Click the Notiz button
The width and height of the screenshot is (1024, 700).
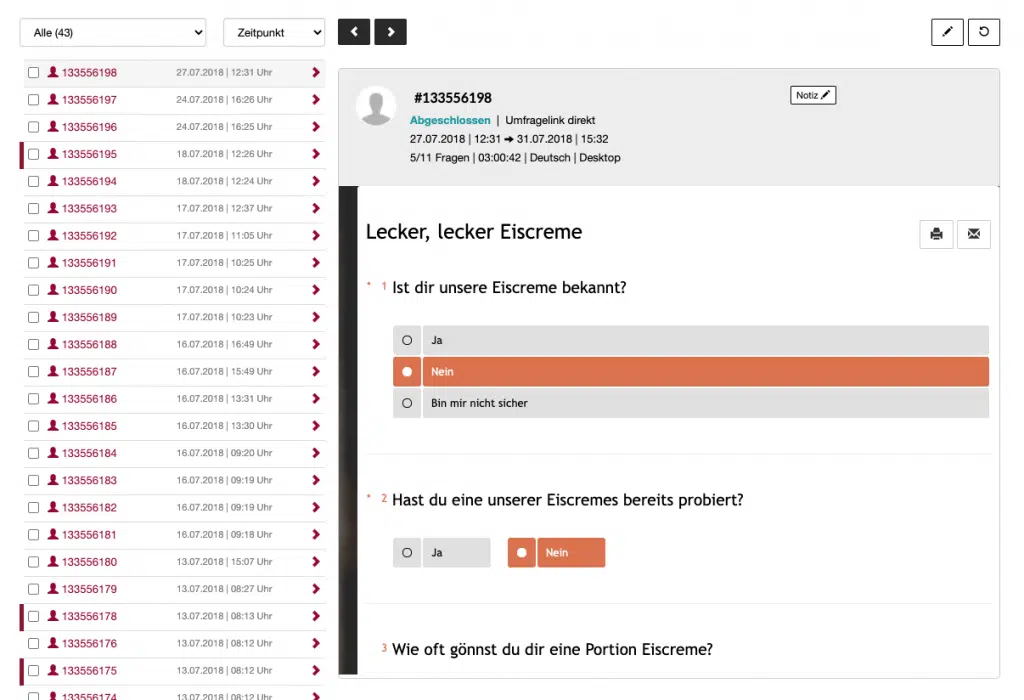(813, 95)
